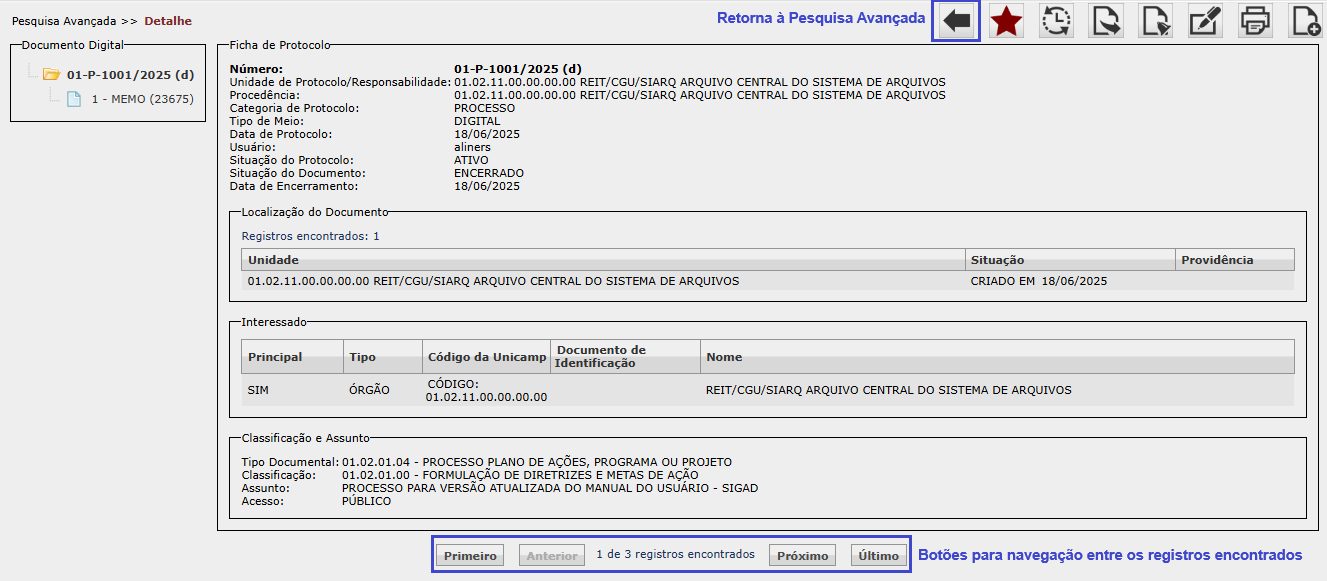Click the MEMO document page icon
Screen dimensions: 1327x581
coord(73,99)
